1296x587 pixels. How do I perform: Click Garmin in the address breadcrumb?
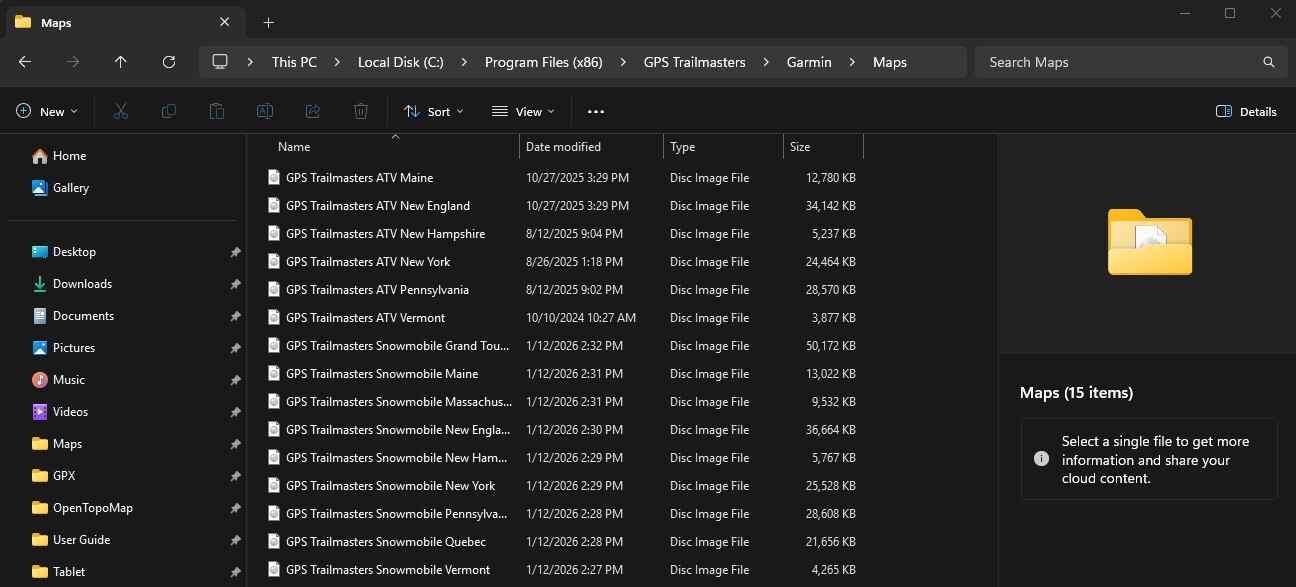[809, 62]
